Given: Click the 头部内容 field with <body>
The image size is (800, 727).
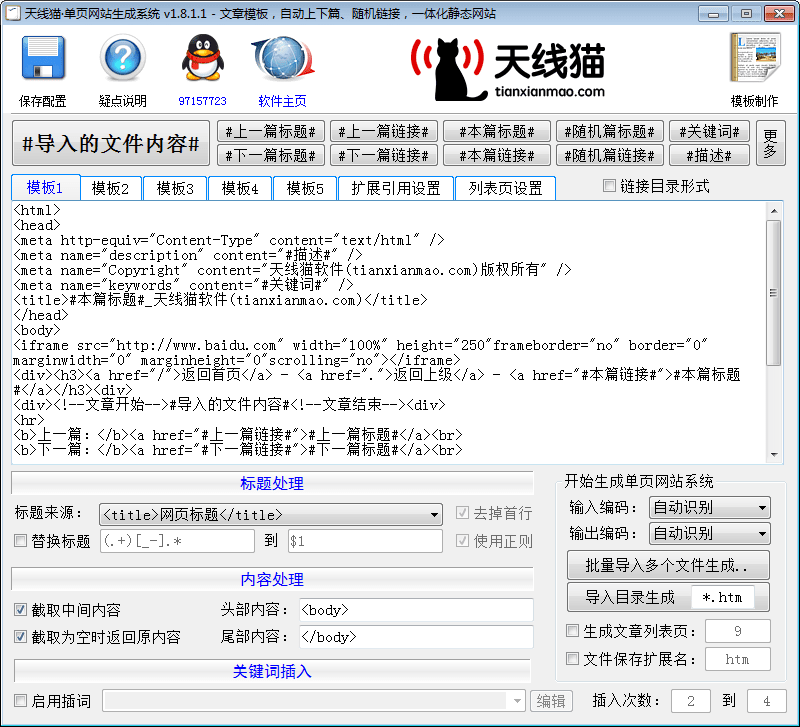Looking at the screenshot, I should coord(416,610).
